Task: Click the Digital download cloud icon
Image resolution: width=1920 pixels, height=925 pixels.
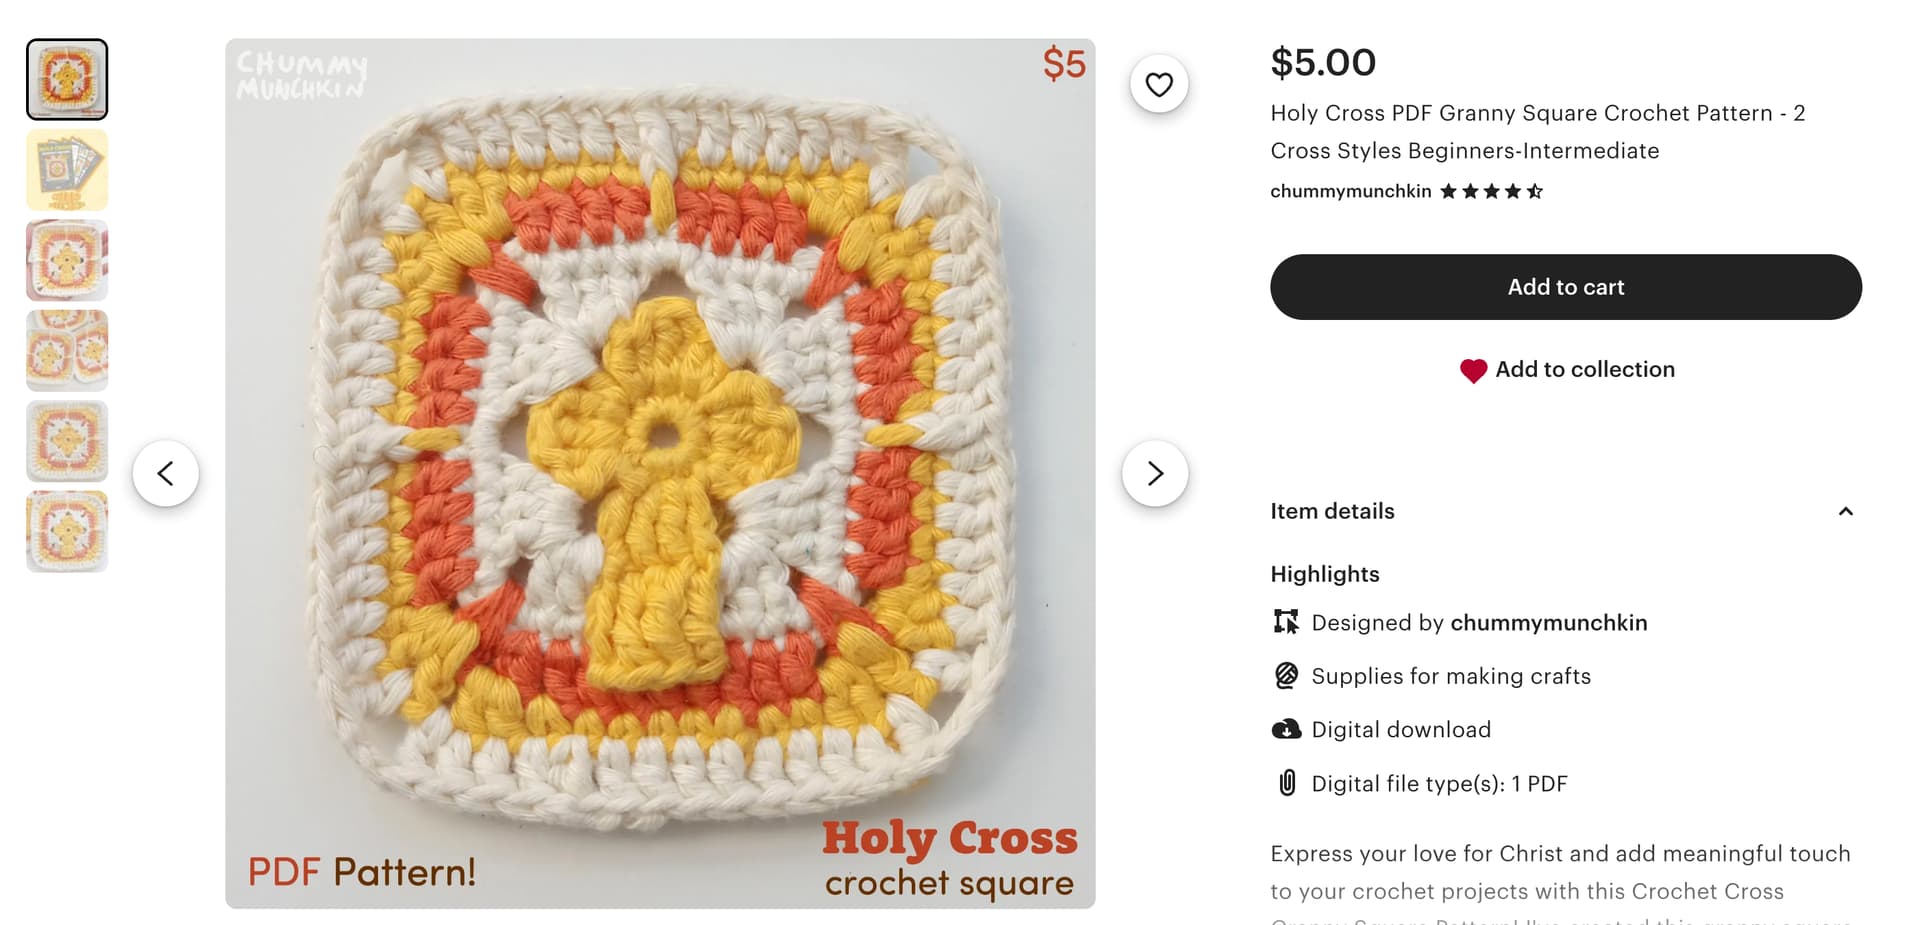Action: click(x=1286, y=729)
